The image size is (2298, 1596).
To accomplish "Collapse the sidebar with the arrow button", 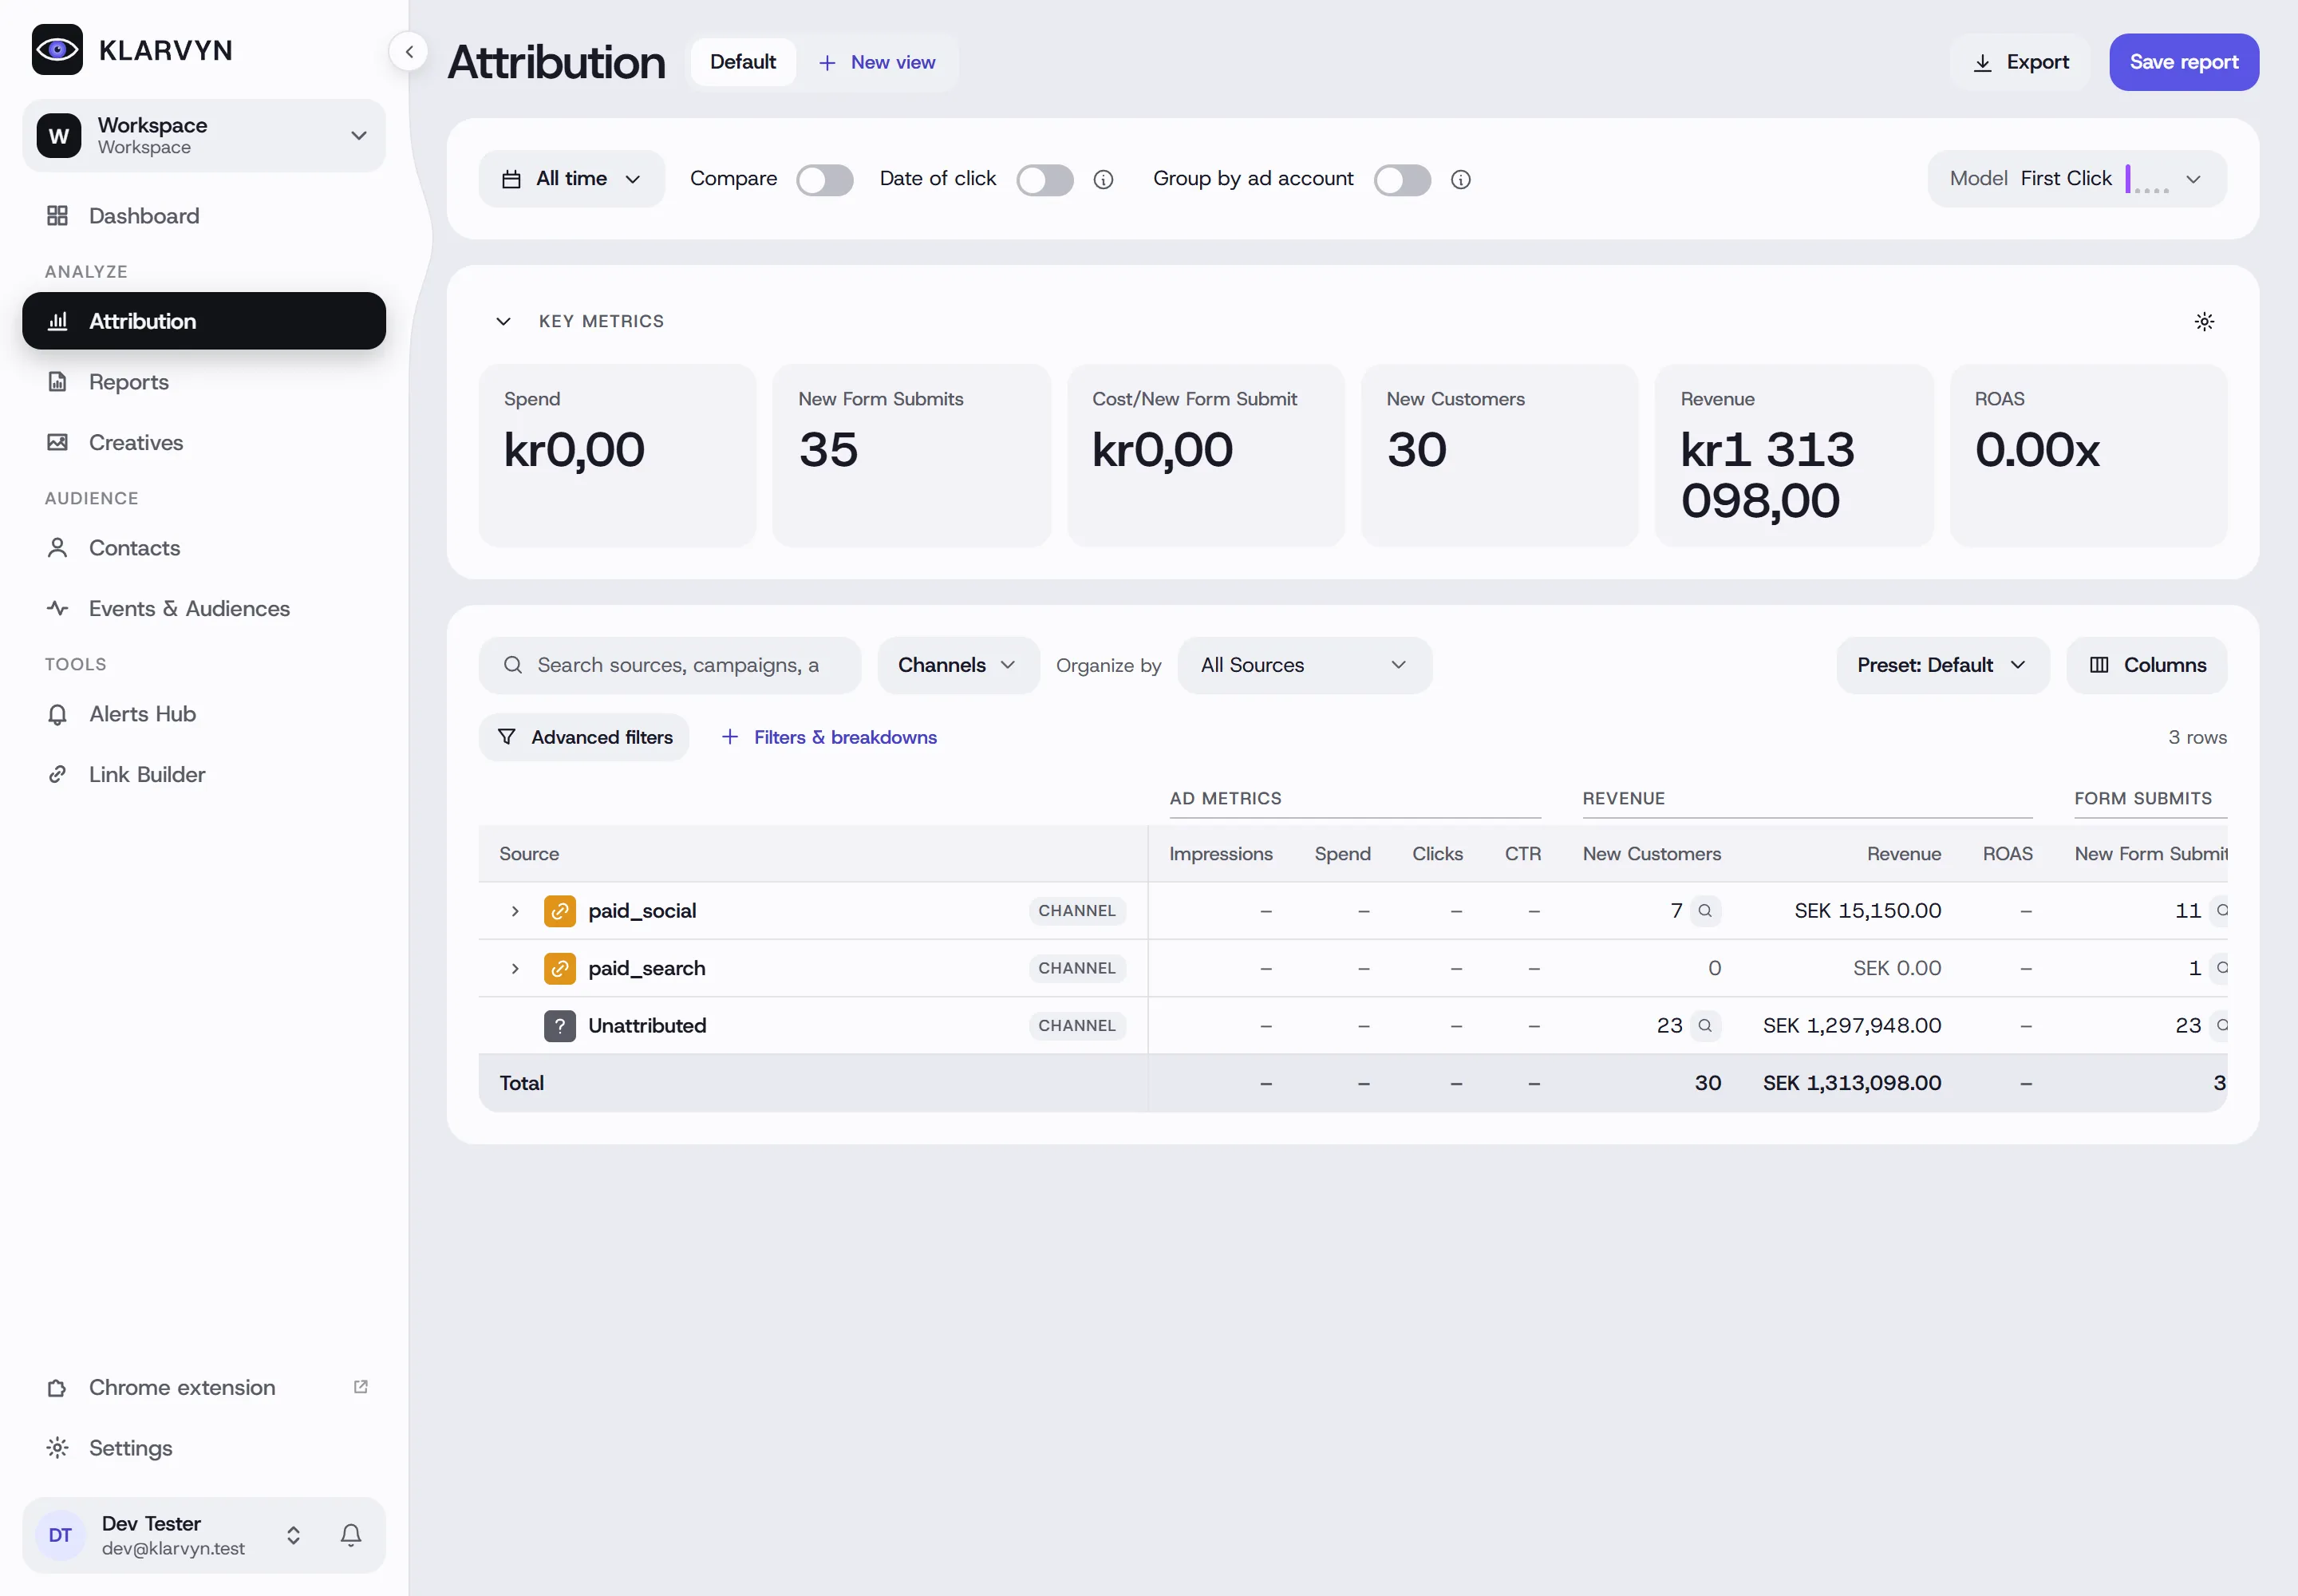I will coord(409,52).
